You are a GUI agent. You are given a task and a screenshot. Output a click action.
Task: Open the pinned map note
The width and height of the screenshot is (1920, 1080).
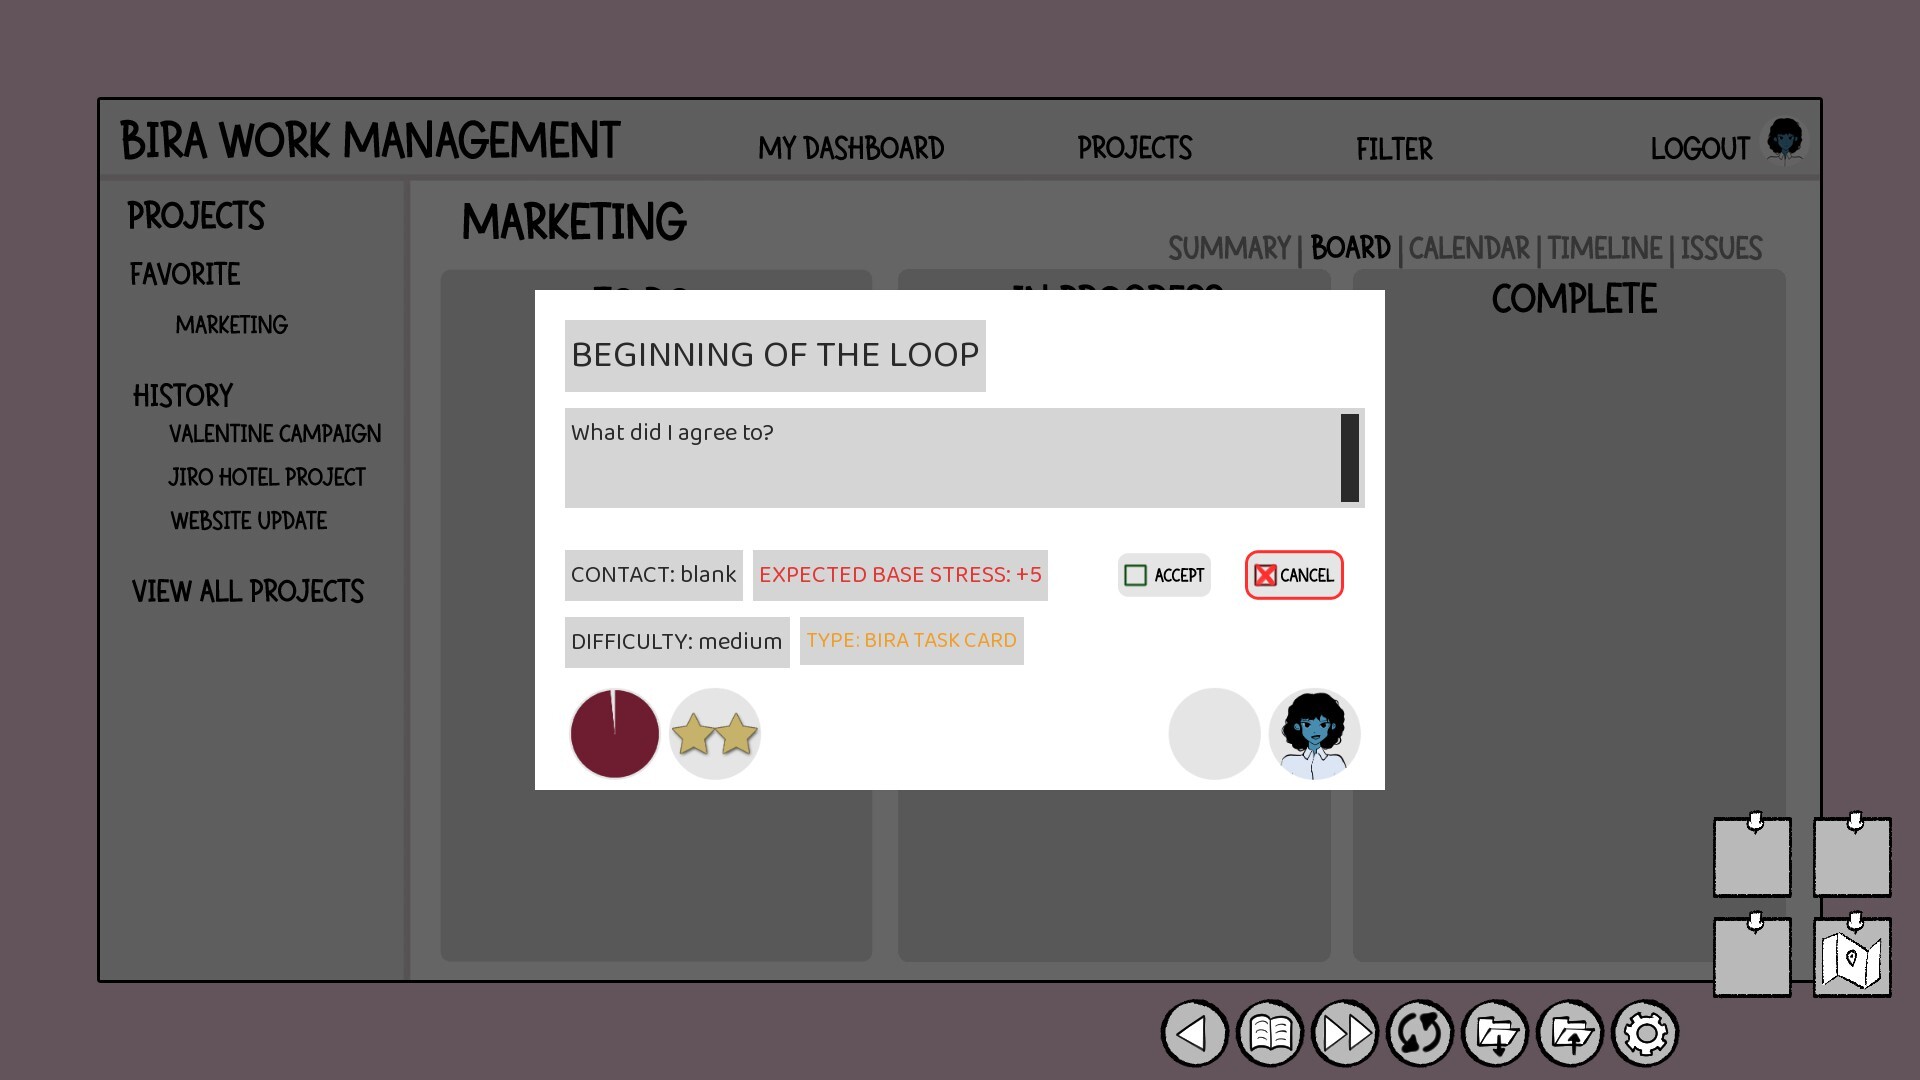point(1852,958)
